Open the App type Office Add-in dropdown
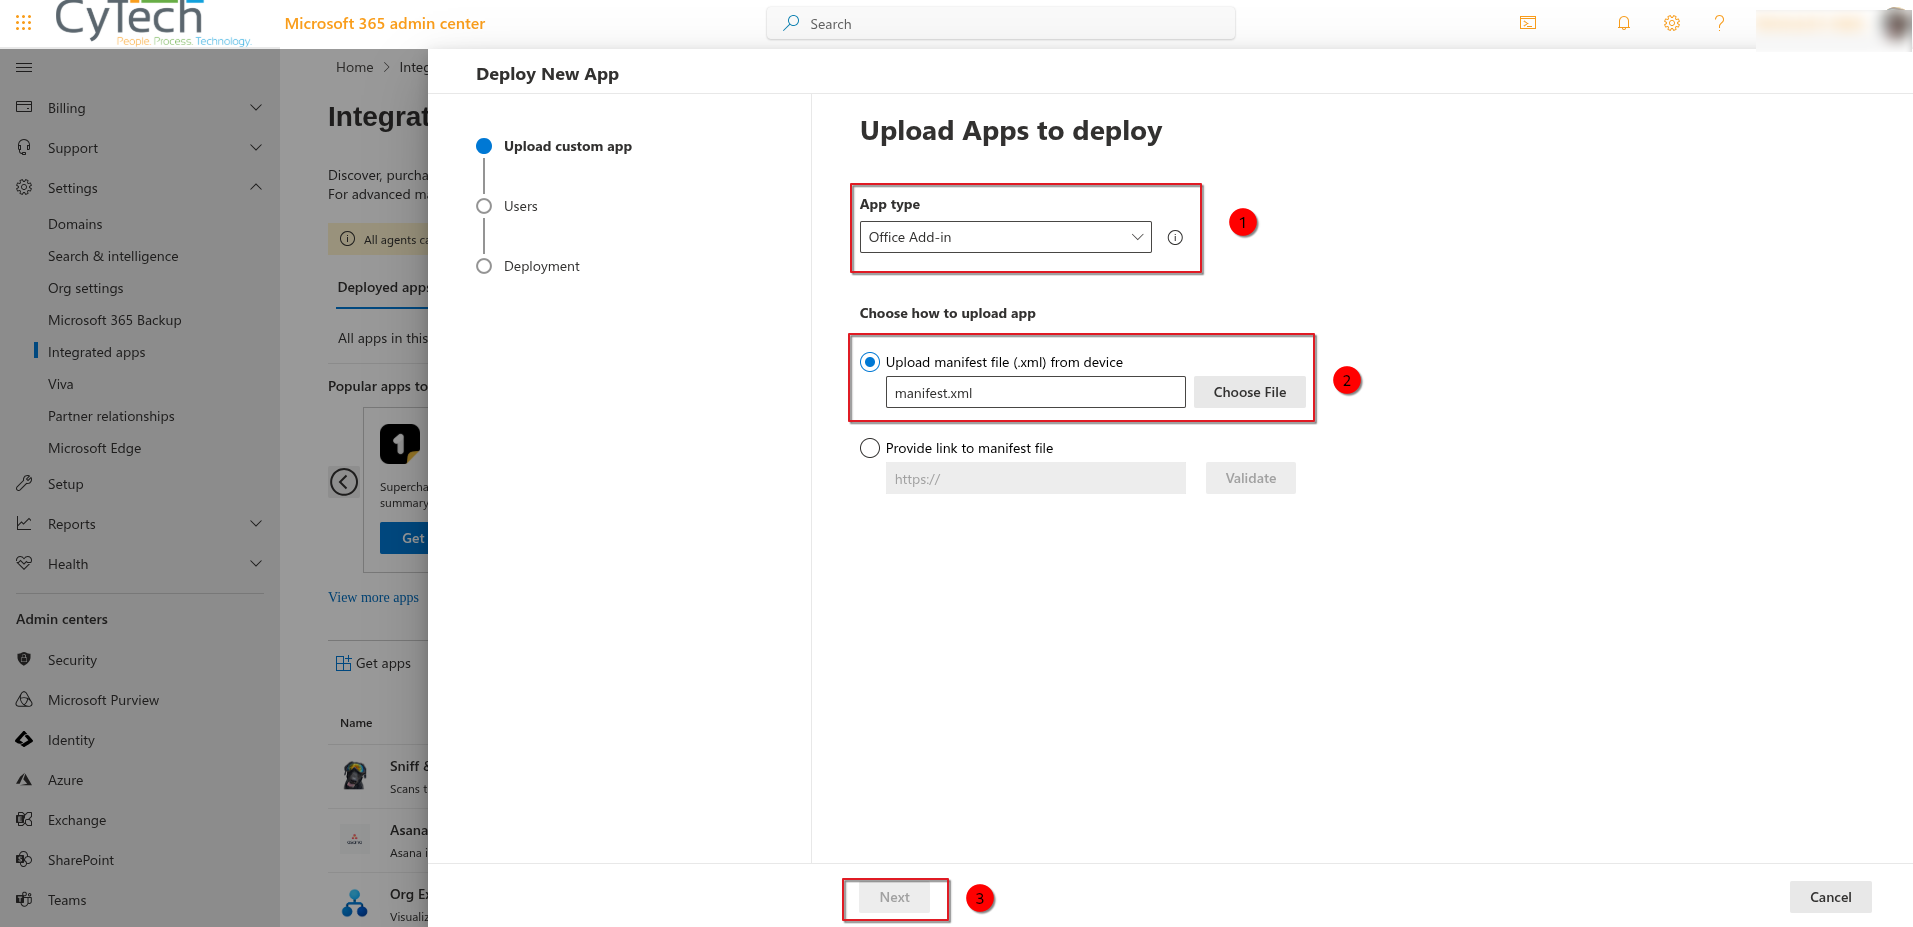Screen dimensions: 1913x927 point(1005,237)
